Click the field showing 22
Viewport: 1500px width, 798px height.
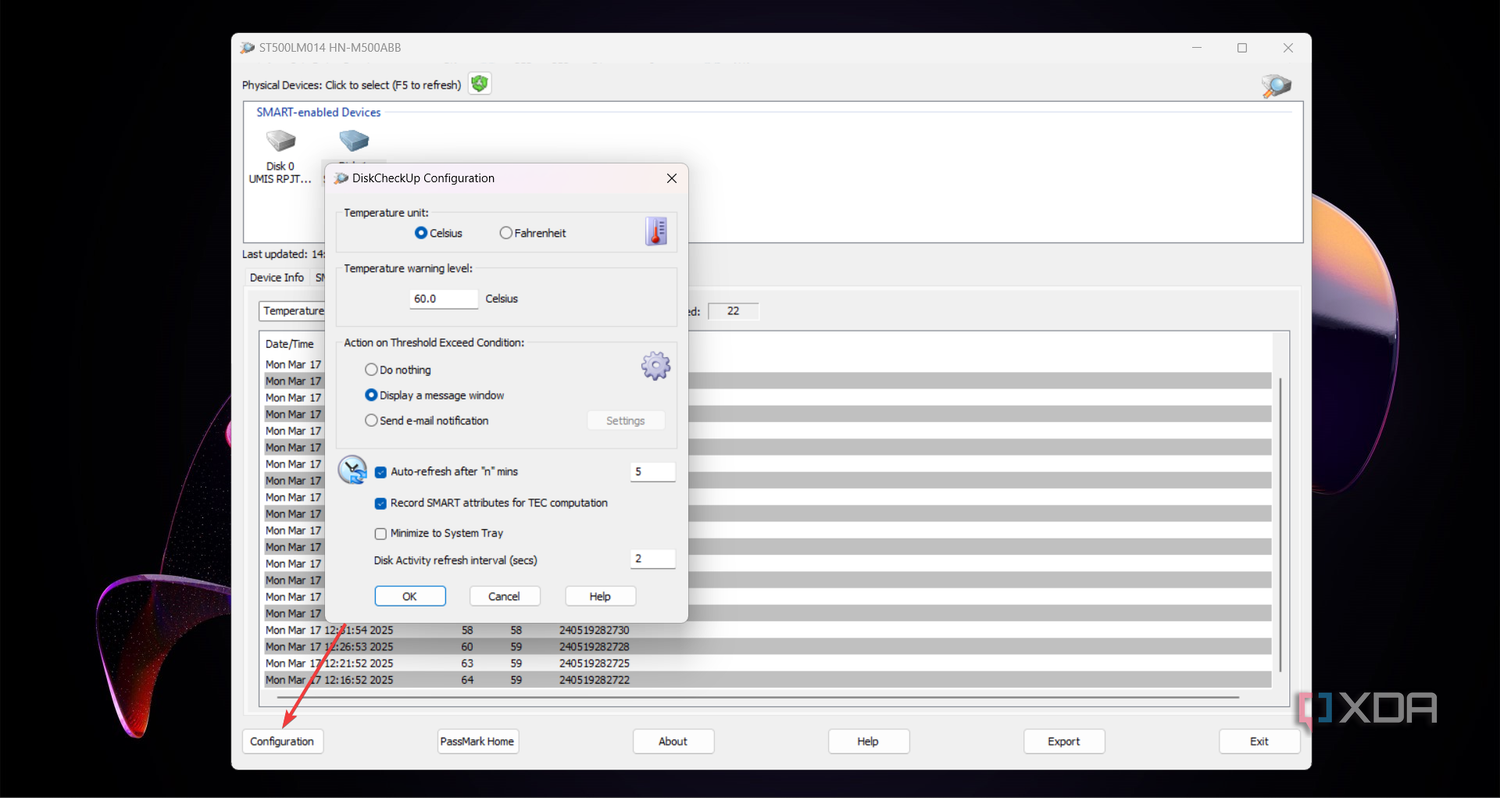coord(733,311)
